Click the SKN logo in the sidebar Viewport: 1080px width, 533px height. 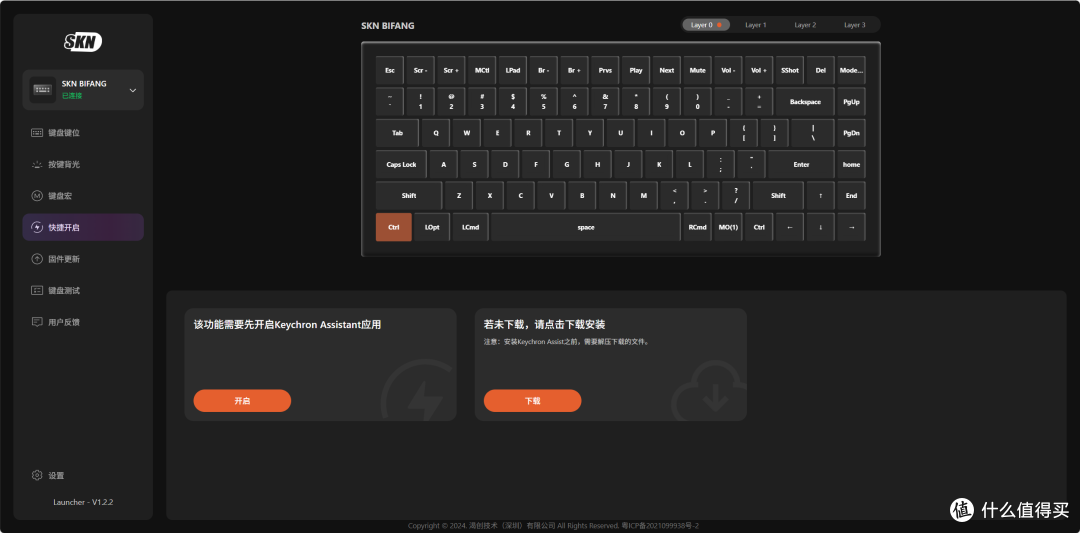pyautogui.click(x=83, y=43)
